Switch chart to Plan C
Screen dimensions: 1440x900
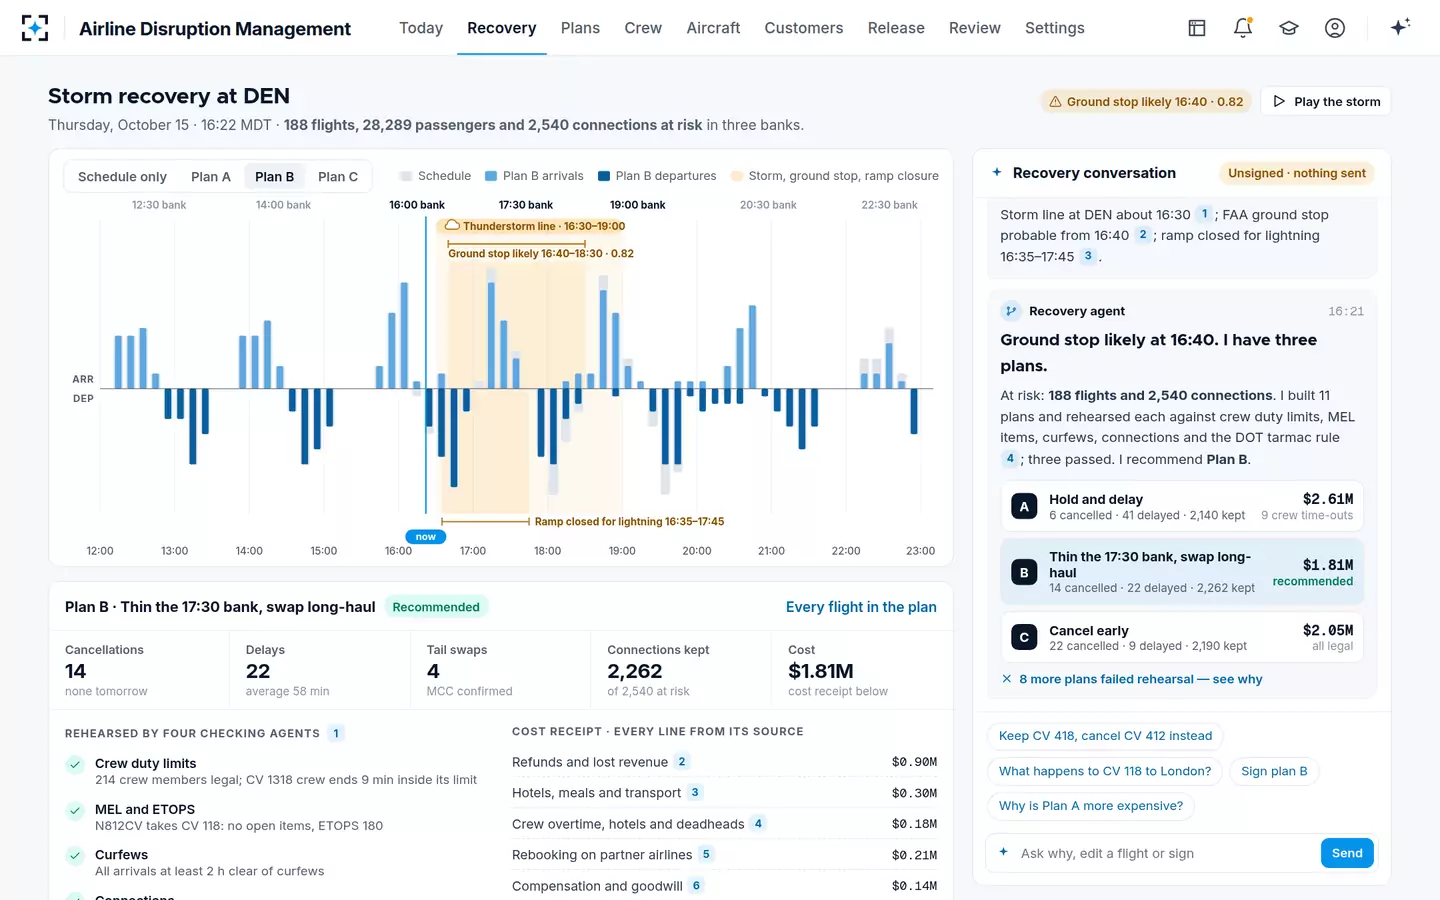(x=338, y=176)
